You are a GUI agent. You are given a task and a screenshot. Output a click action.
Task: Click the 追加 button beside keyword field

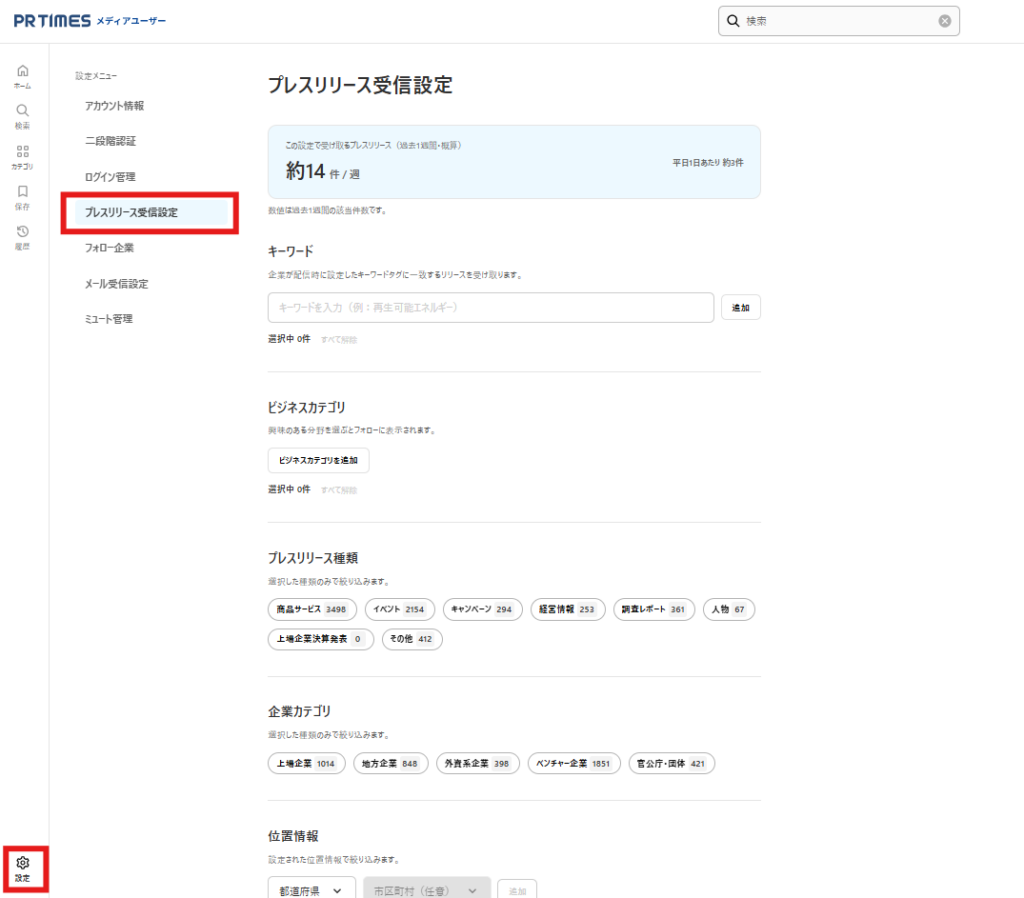(x=741, y=308)
